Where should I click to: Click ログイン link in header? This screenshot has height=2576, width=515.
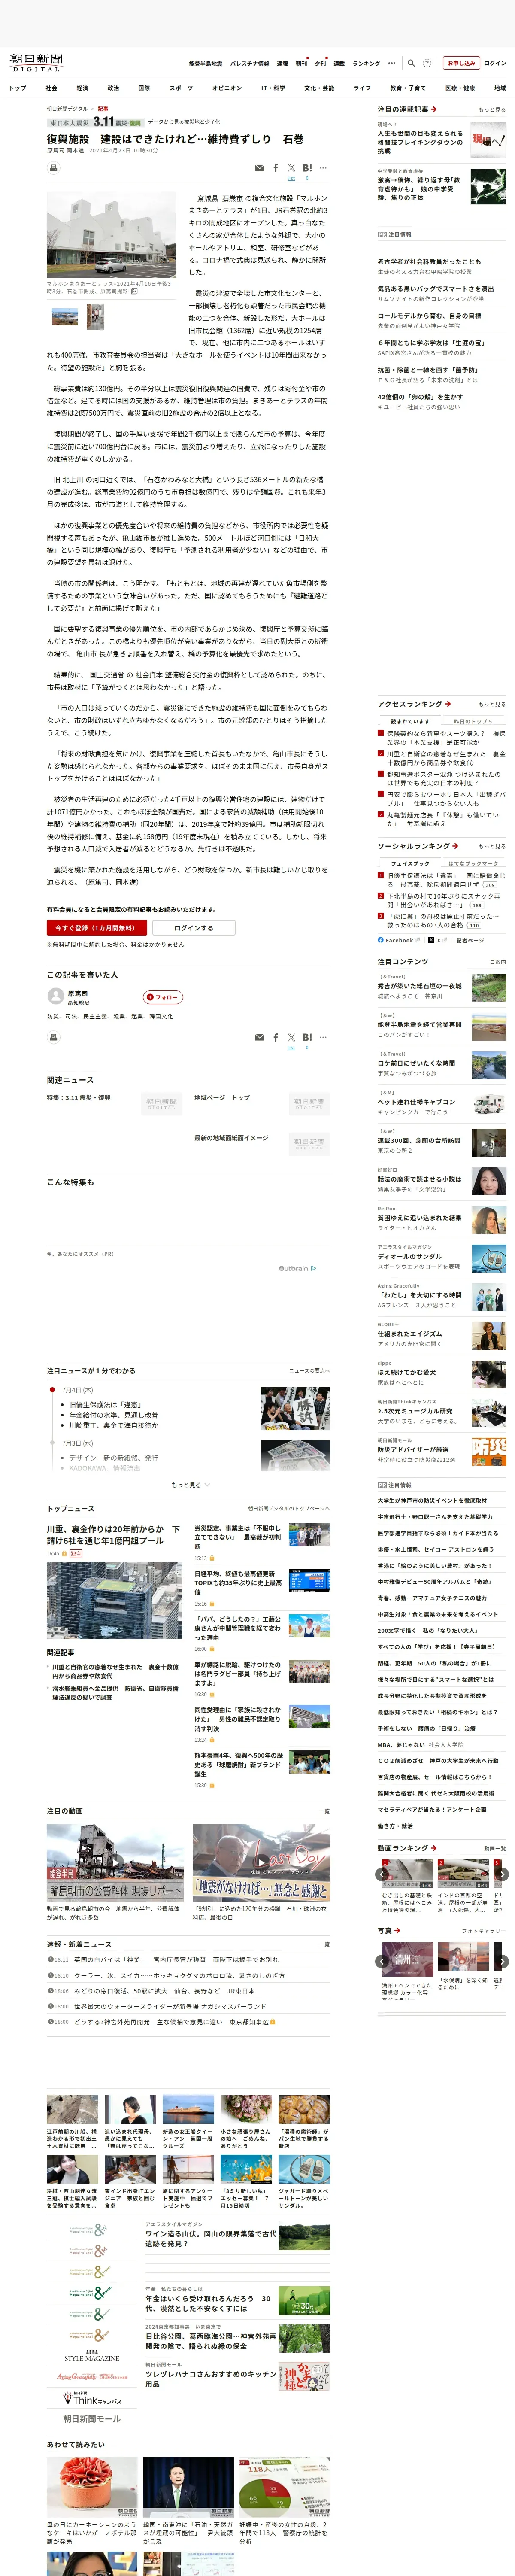495,63
